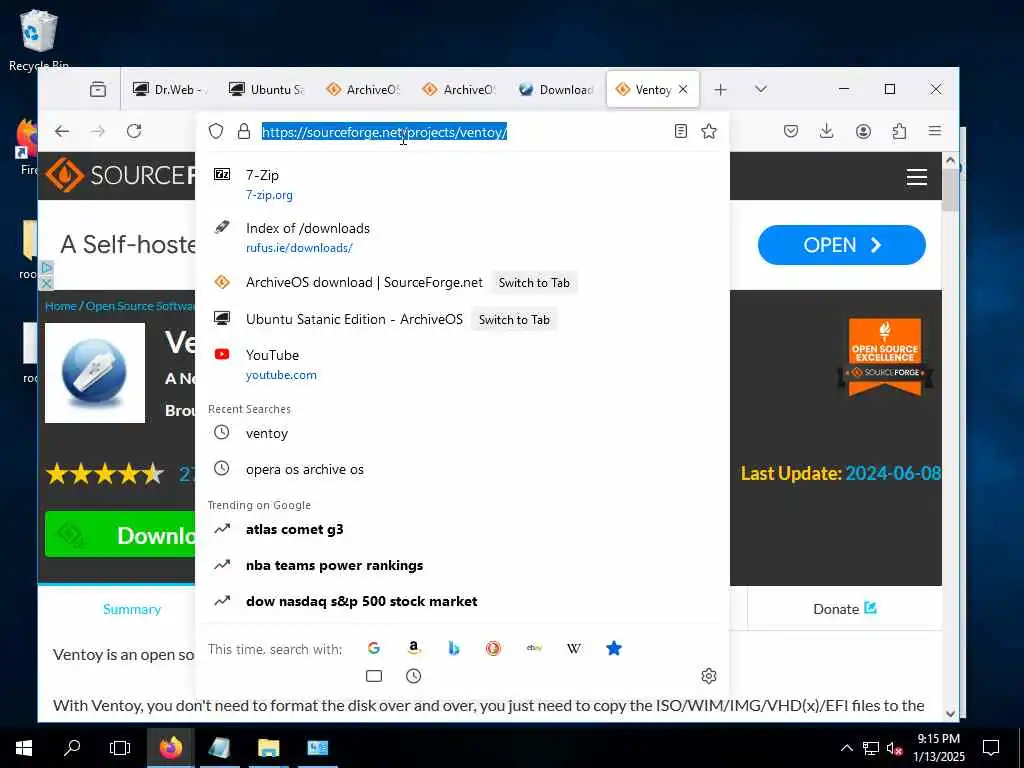
Task: Click Switch to Tab for Ubuntu Satanic Edition
Action: click(514, 319)
